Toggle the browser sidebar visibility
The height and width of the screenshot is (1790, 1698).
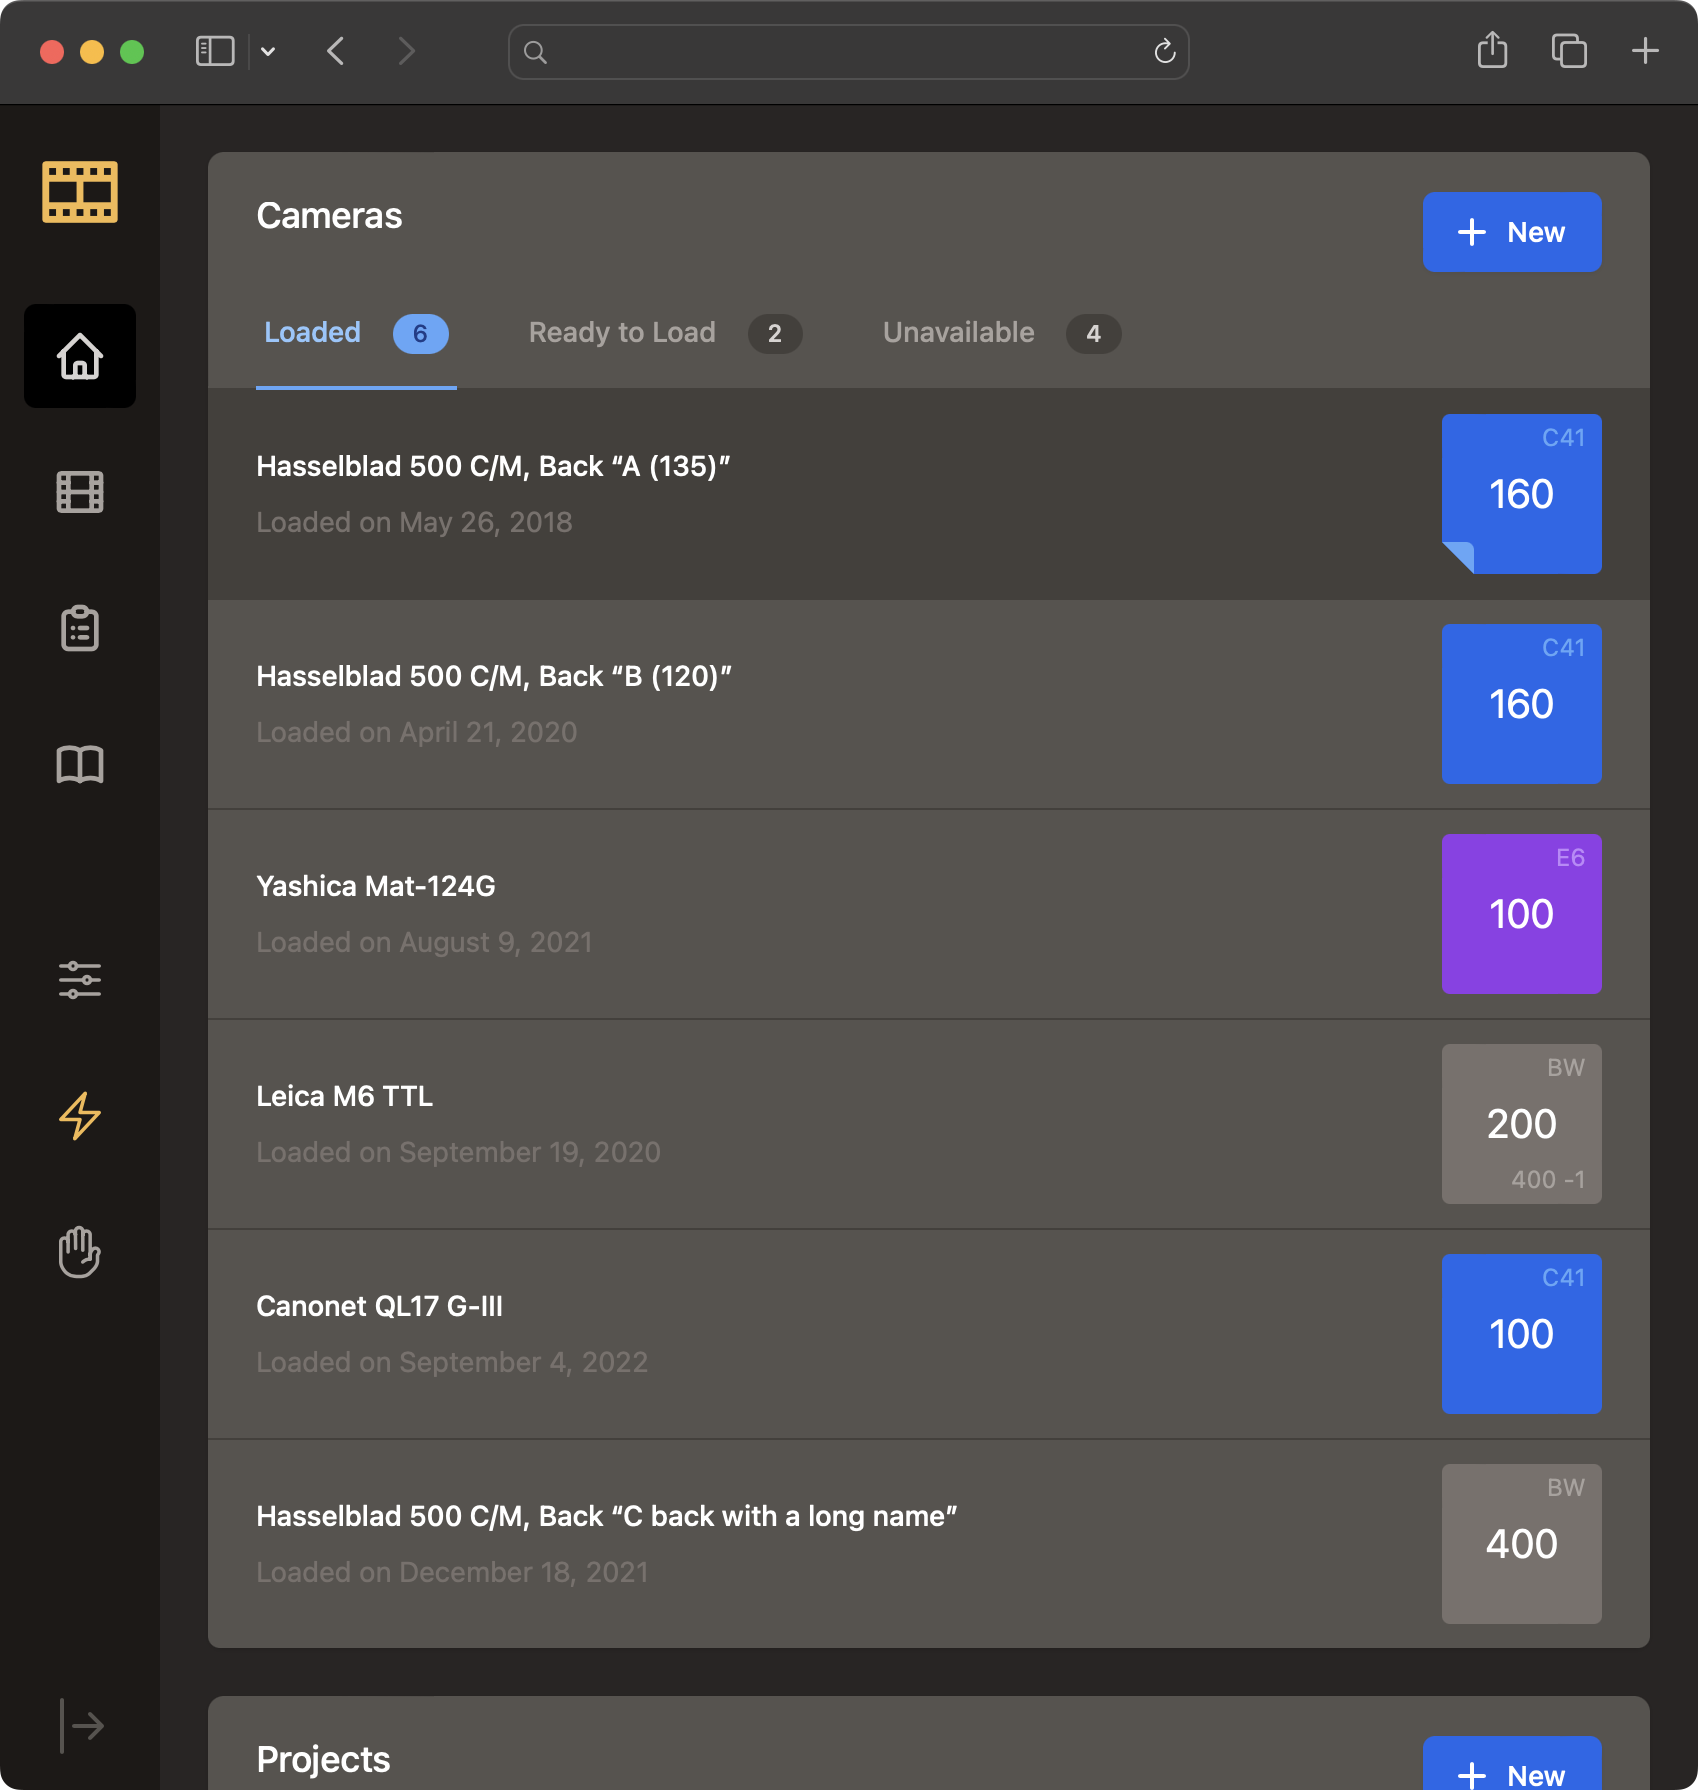pos(213,51)
